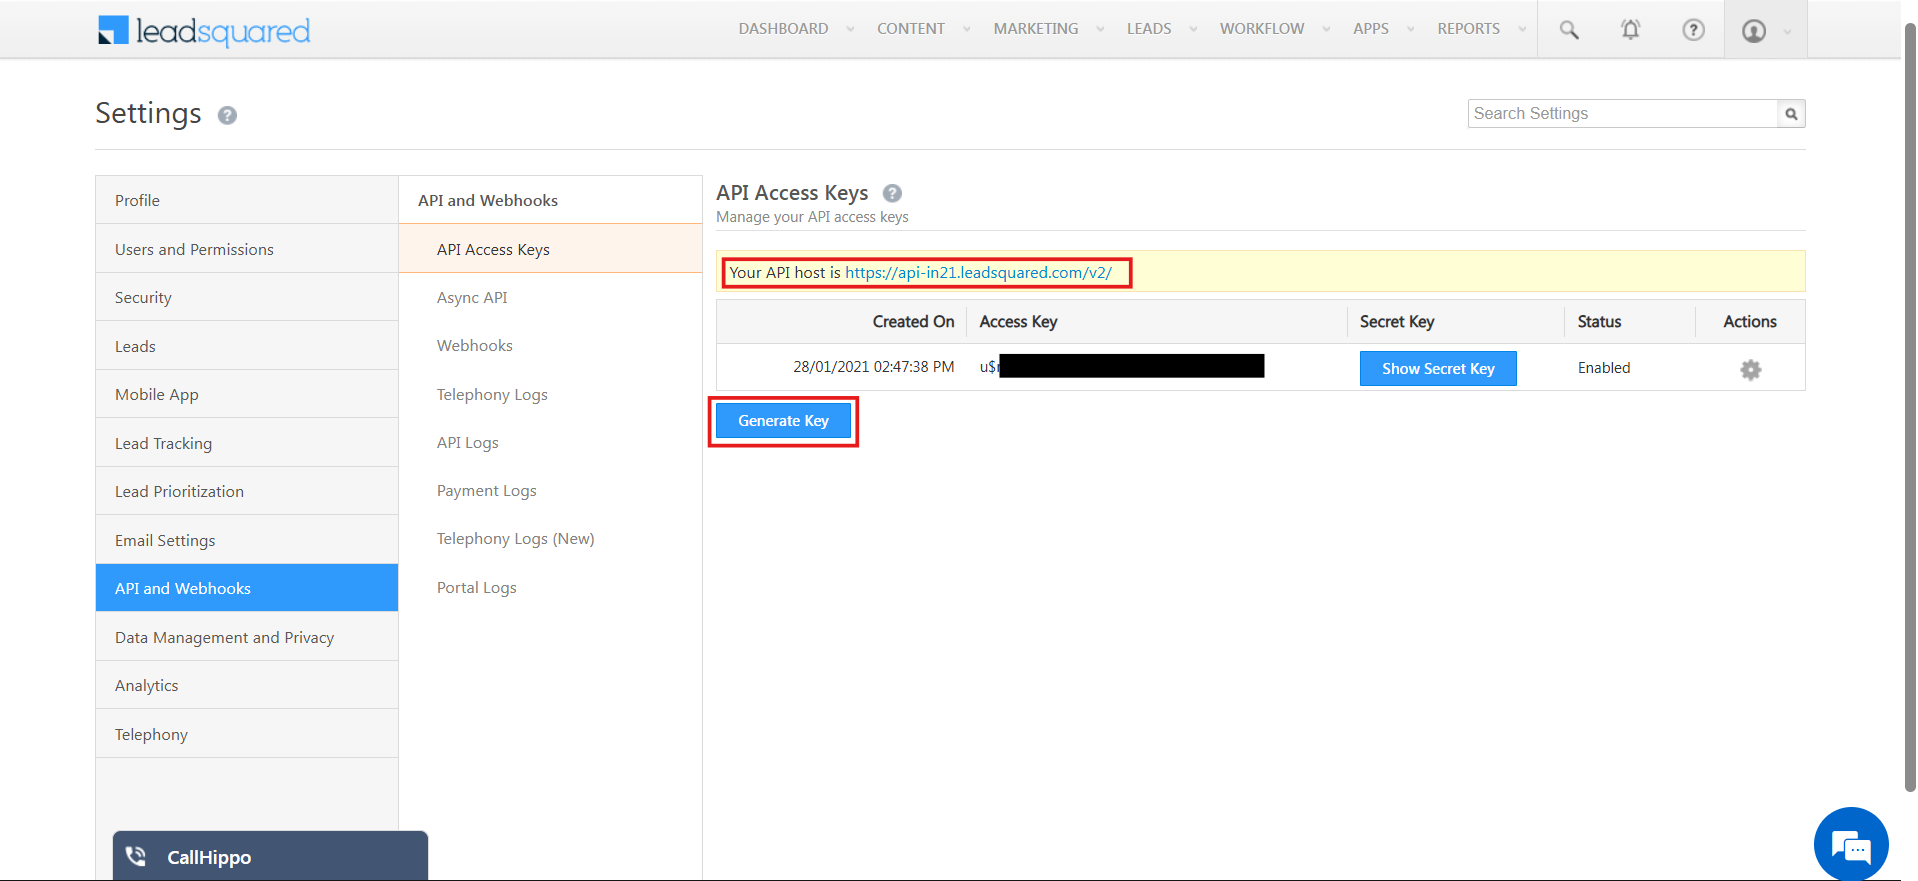Click into the Search Settings field
This screenshot has height=881, width=1918.
[x=1622, y=114]
